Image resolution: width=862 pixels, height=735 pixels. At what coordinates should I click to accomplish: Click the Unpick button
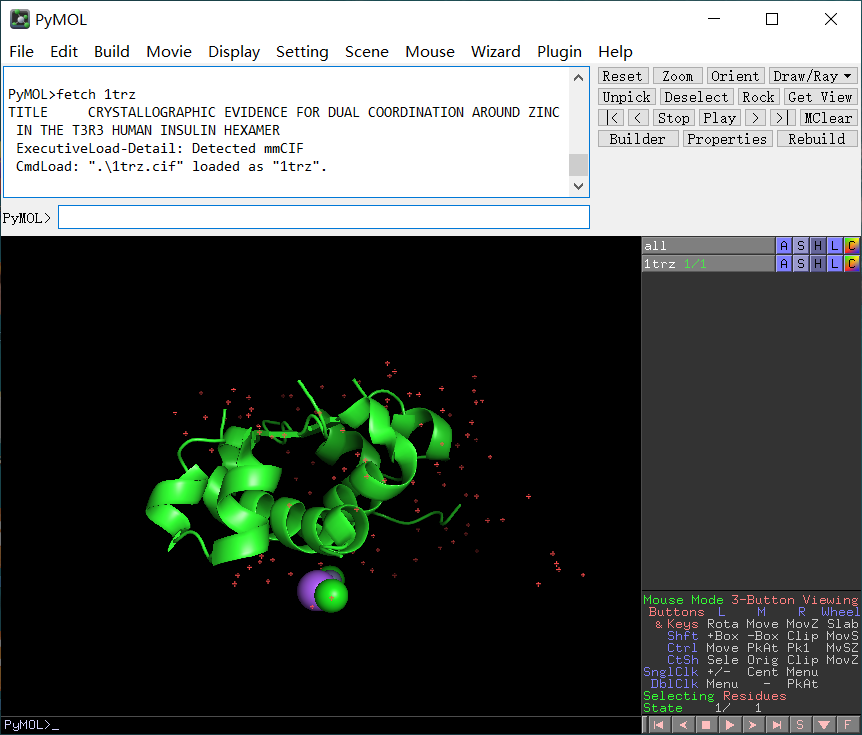pos(626,97)
